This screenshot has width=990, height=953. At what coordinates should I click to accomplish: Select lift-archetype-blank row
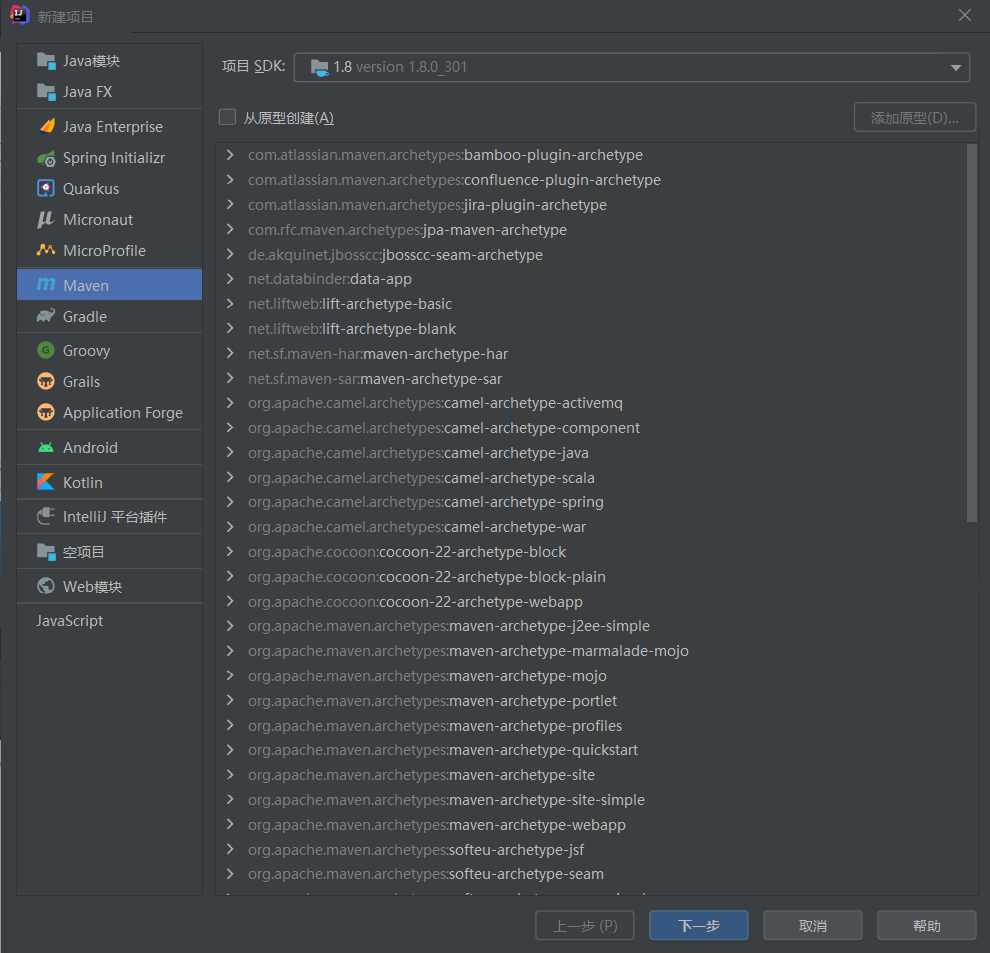coord(592,328)
